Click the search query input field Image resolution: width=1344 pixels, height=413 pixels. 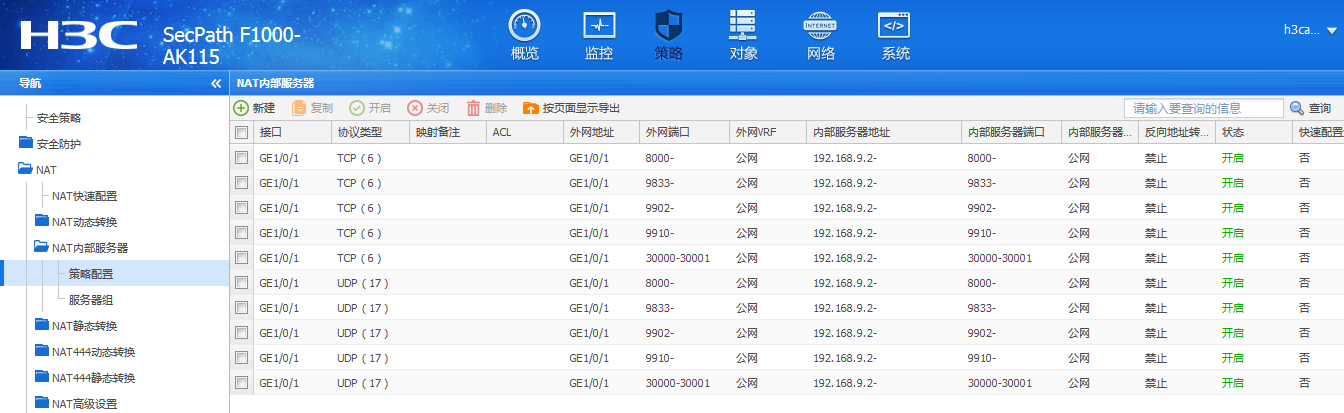pyautogui.click(x=1202, y=108)
